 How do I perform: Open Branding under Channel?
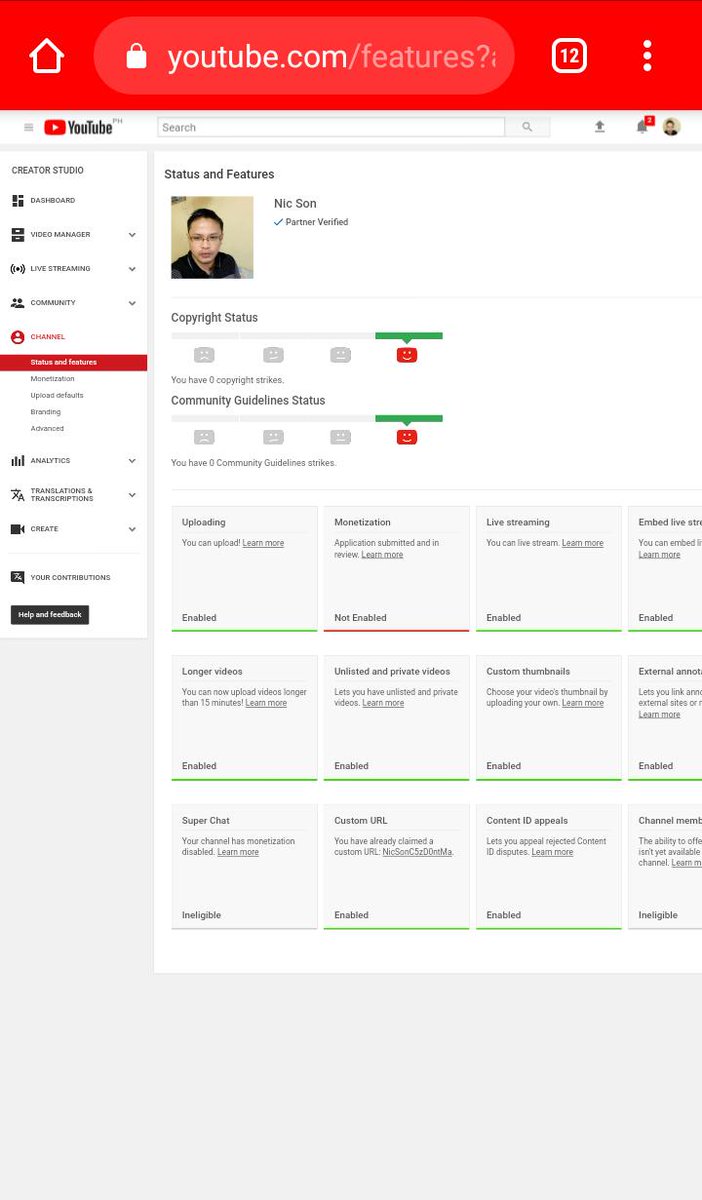45,412
